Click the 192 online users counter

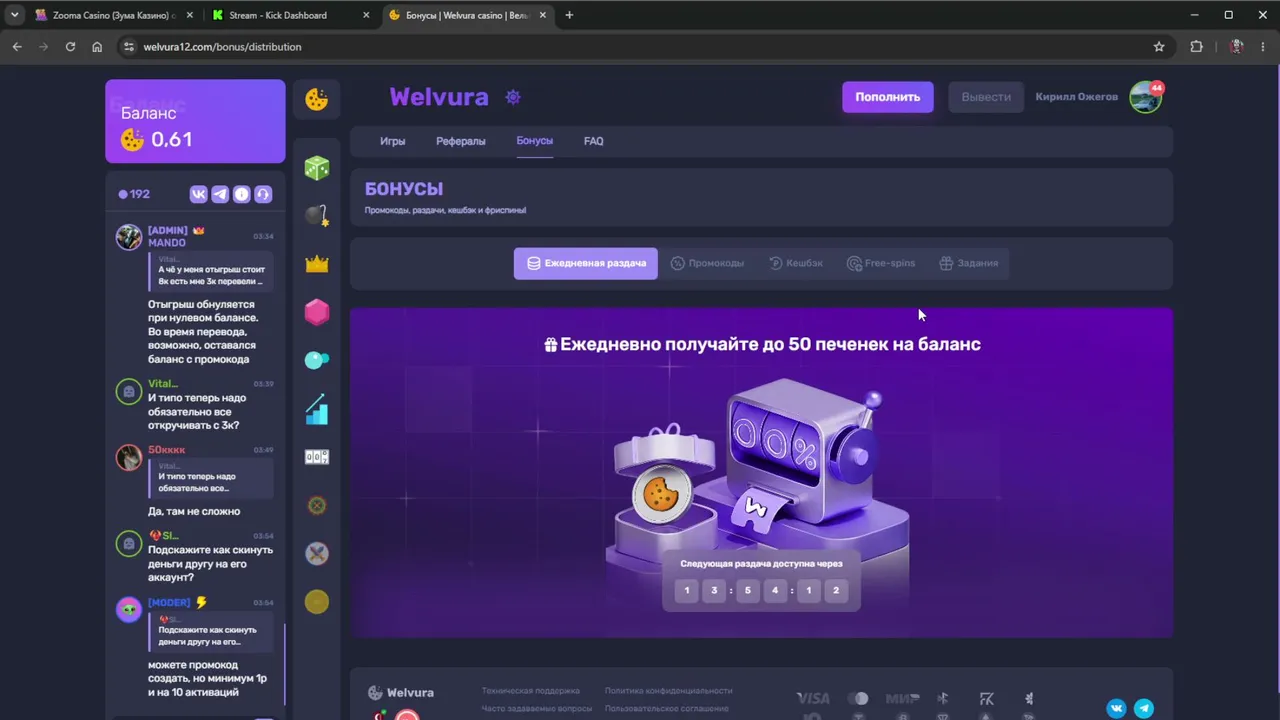point(134,194)
